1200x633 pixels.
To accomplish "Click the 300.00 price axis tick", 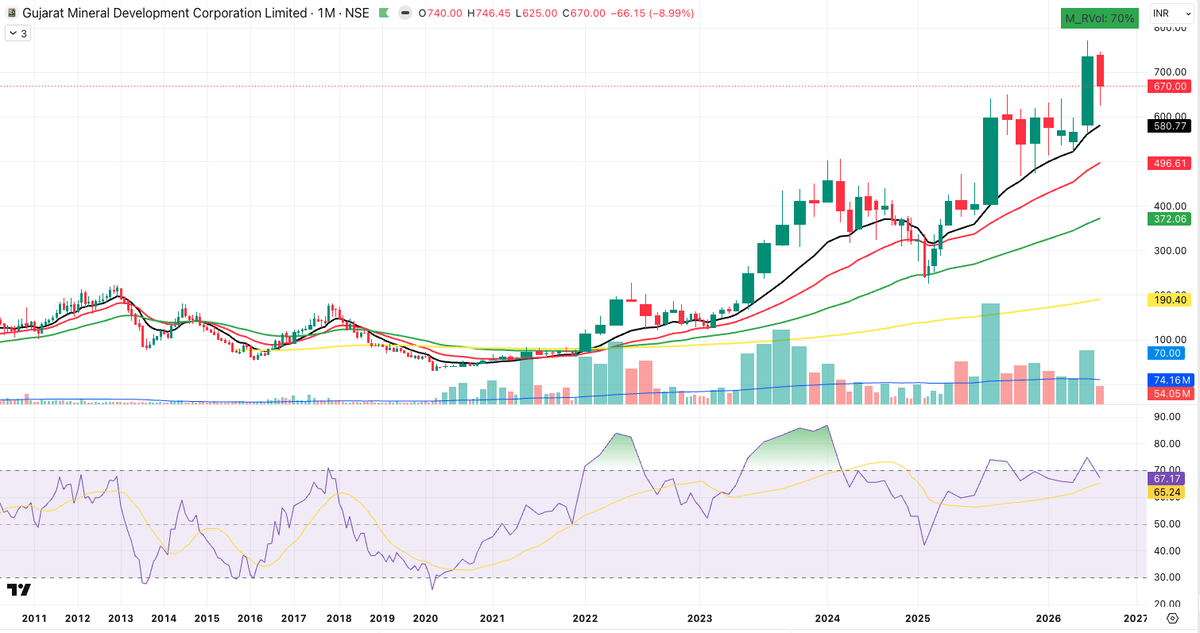I will point(1169,251).
